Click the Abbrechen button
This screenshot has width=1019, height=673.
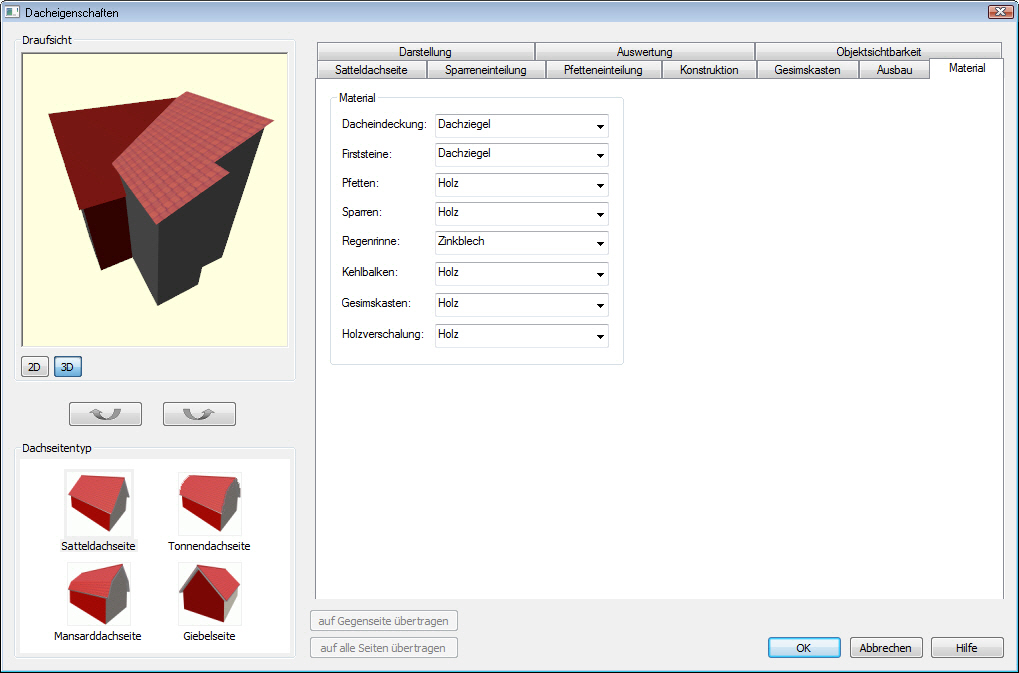[x=886, y=648]
